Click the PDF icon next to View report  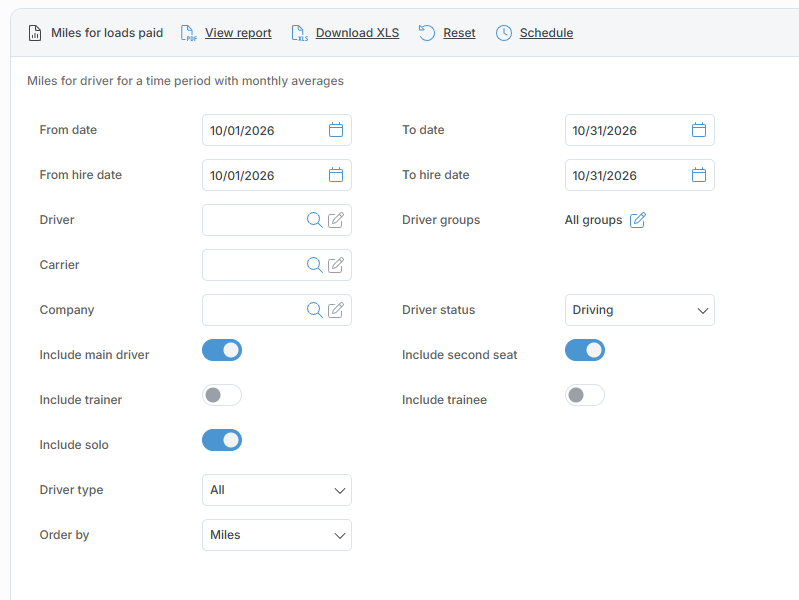tap(189, 33)
